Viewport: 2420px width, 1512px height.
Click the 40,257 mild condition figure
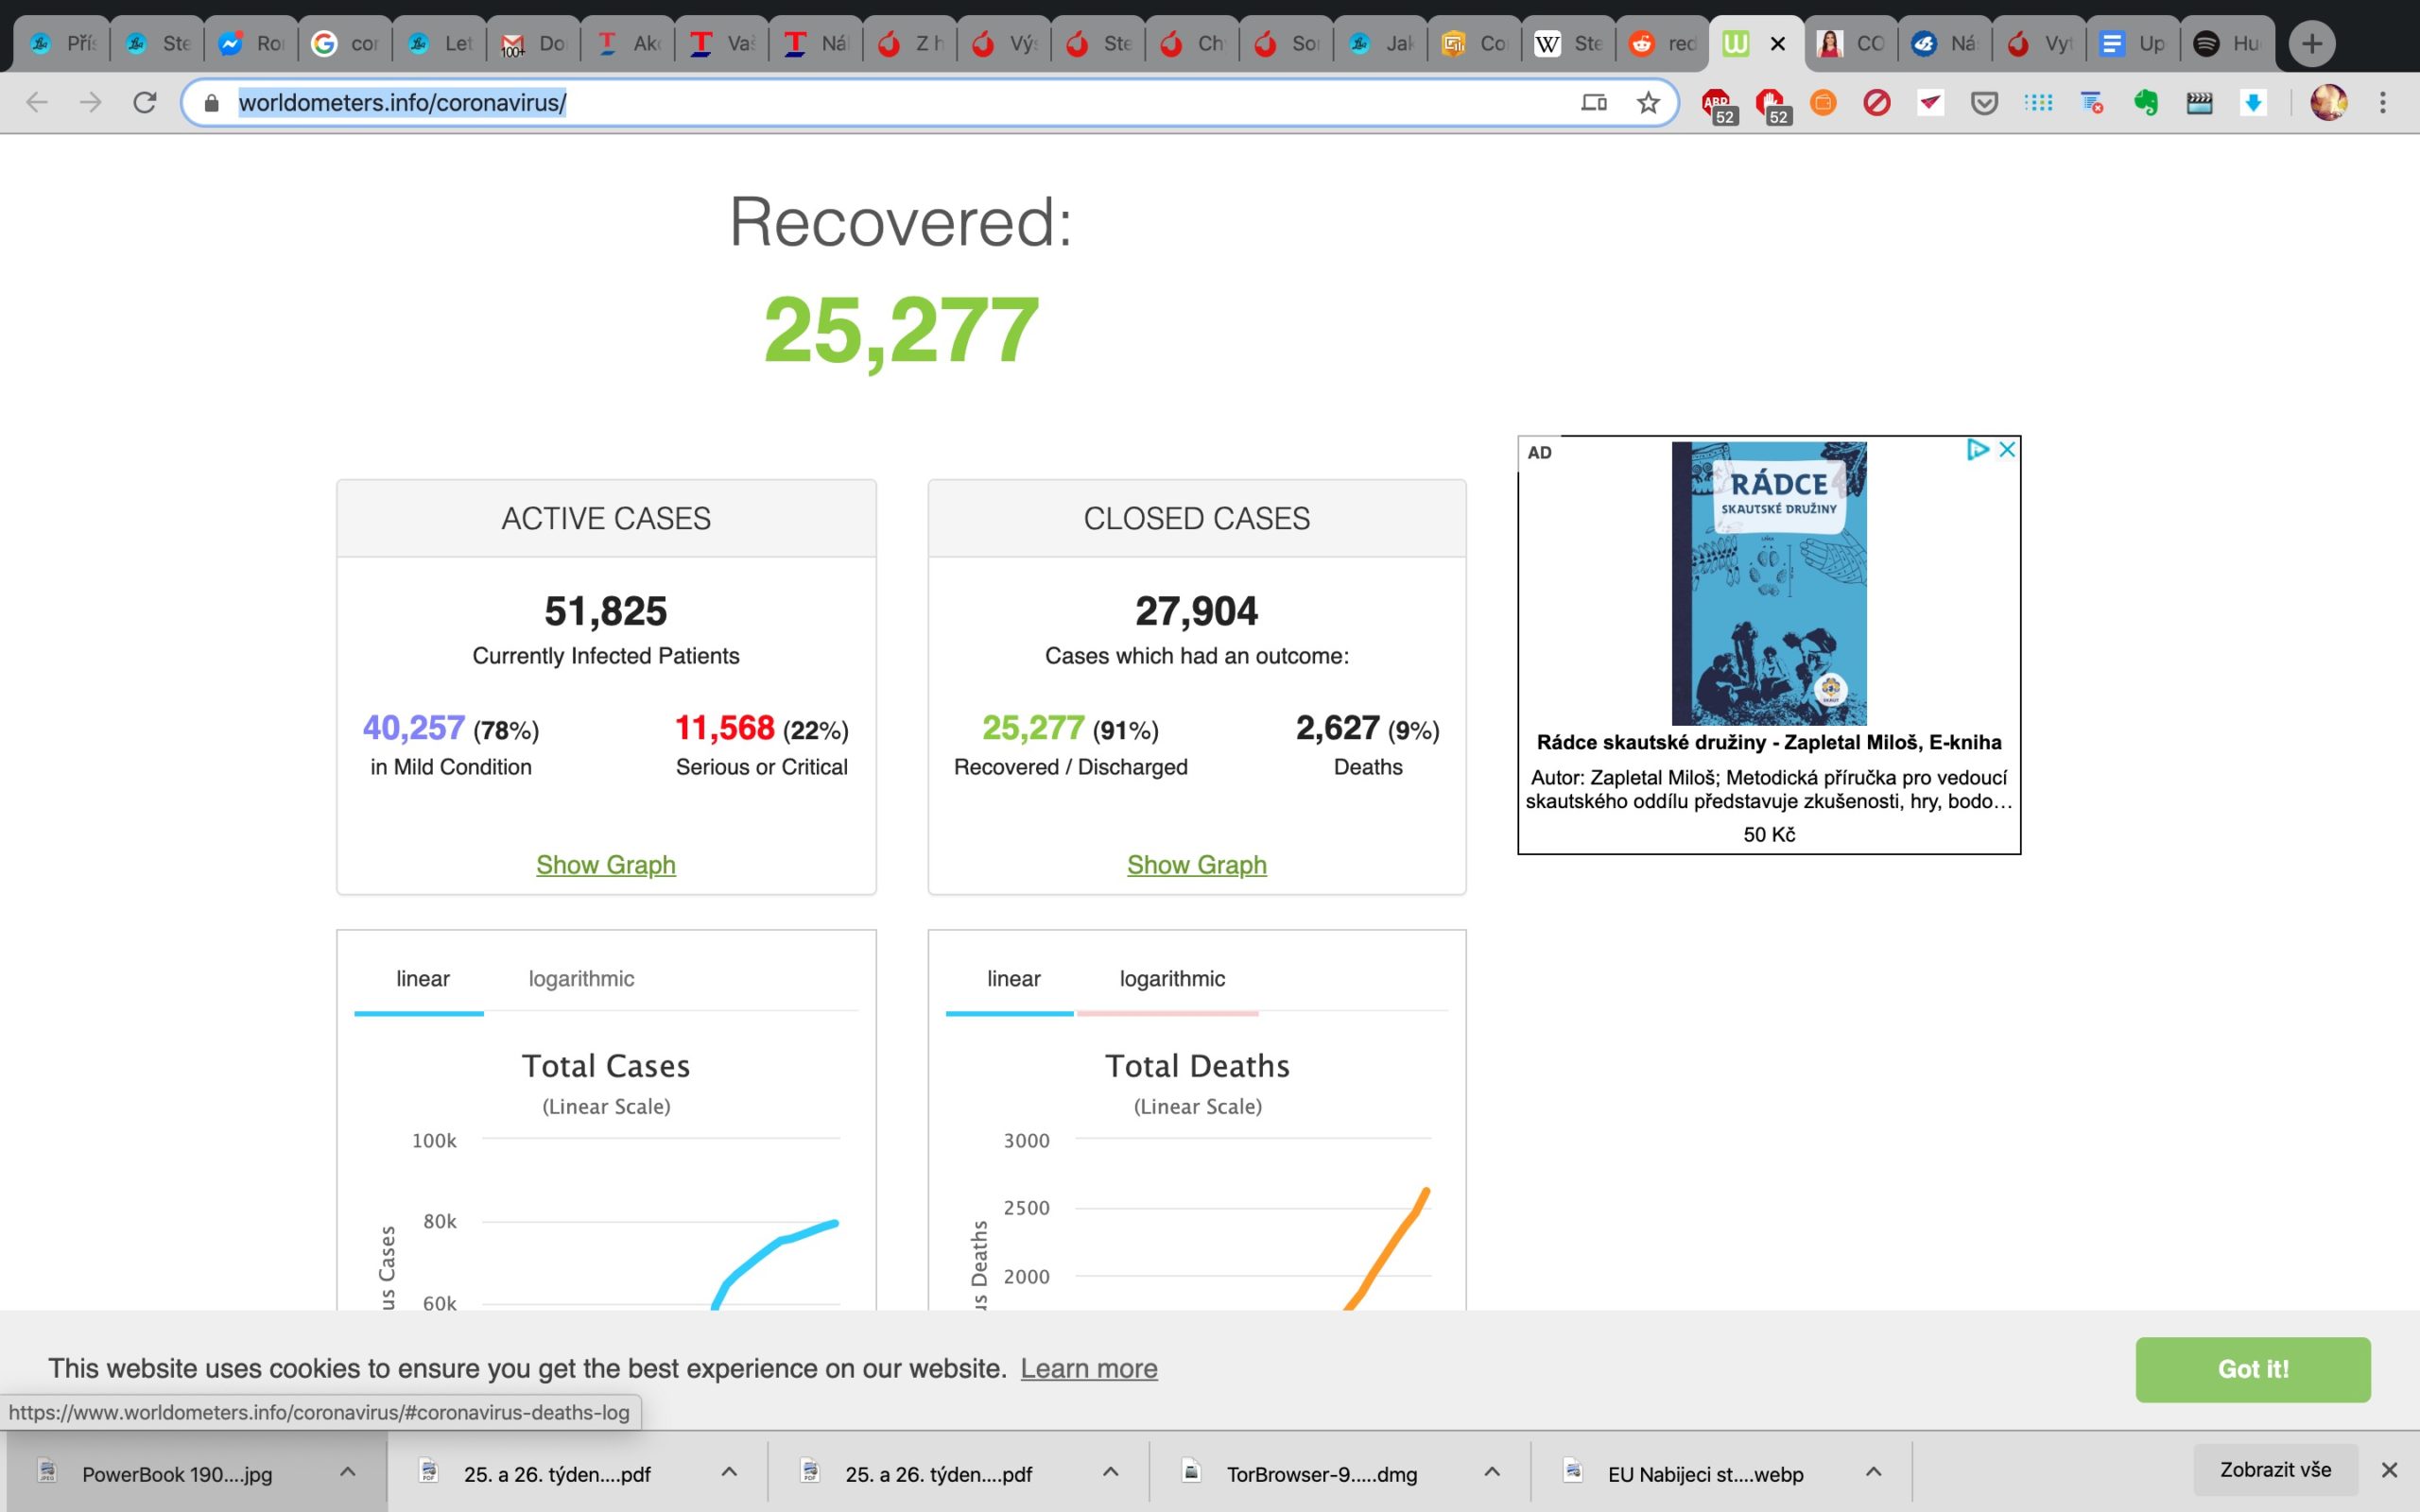[x=413, y=728]
